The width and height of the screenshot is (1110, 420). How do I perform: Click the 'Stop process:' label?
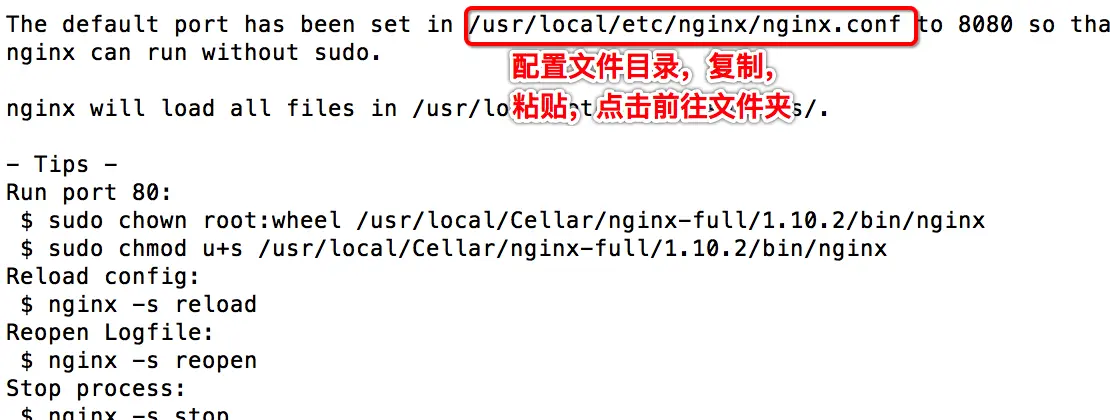click(x=96, y=389)
